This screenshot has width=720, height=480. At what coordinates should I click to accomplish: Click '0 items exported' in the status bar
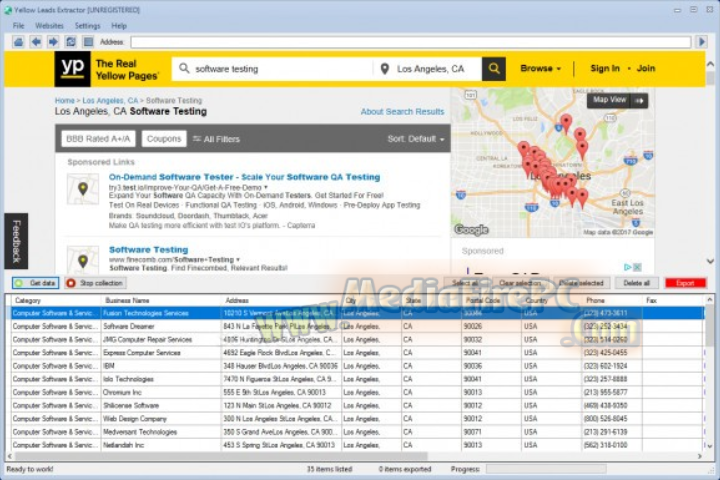coord(405,469)
